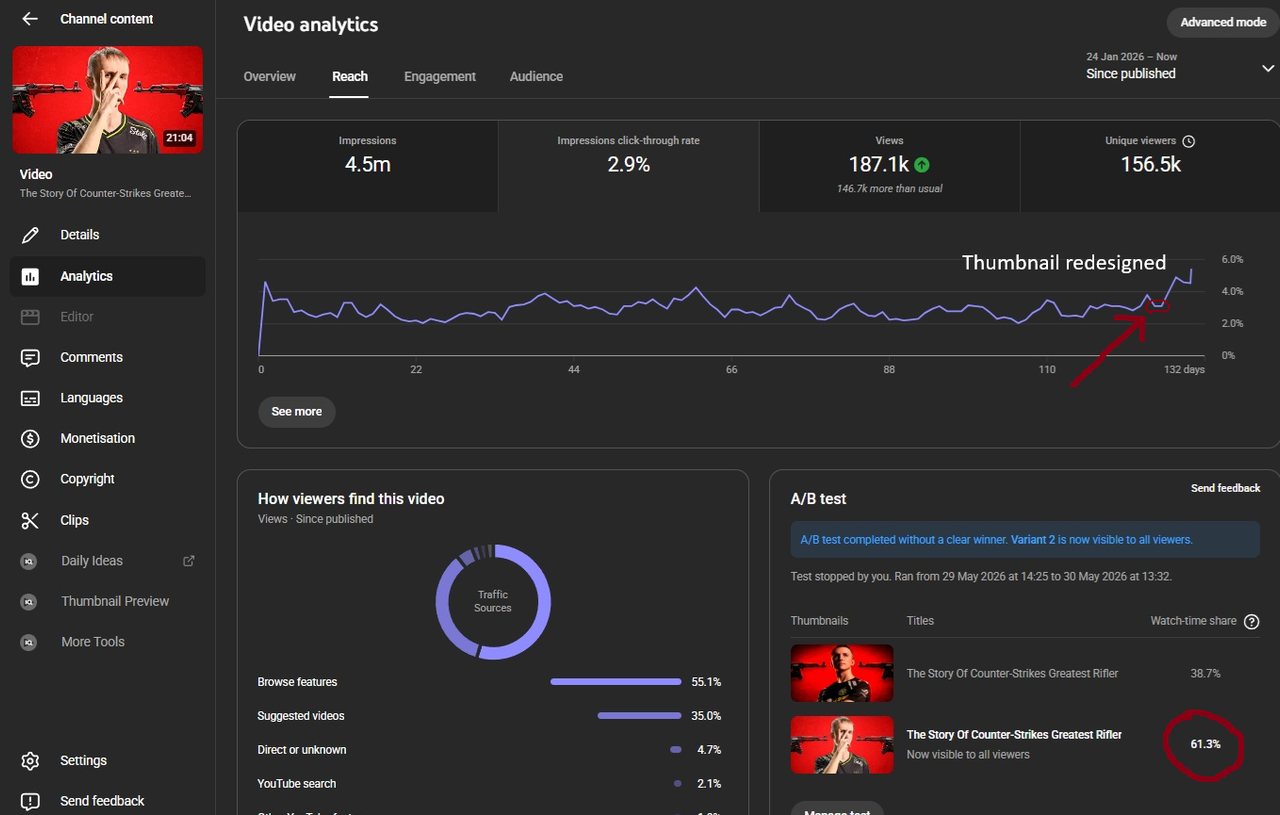Image resolution: width=1280 pixels, height=815 pixels.
Task: Click the How viewers find this video heading
Action: point(351,499)
